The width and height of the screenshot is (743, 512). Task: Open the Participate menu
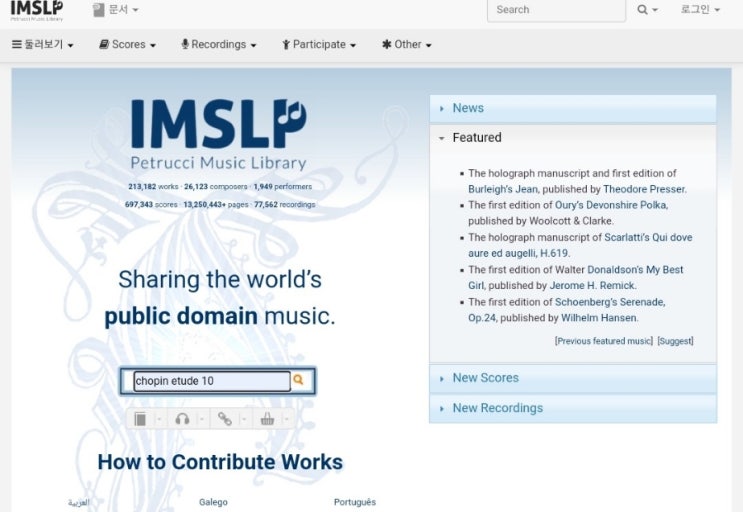[x=319, y=45]
